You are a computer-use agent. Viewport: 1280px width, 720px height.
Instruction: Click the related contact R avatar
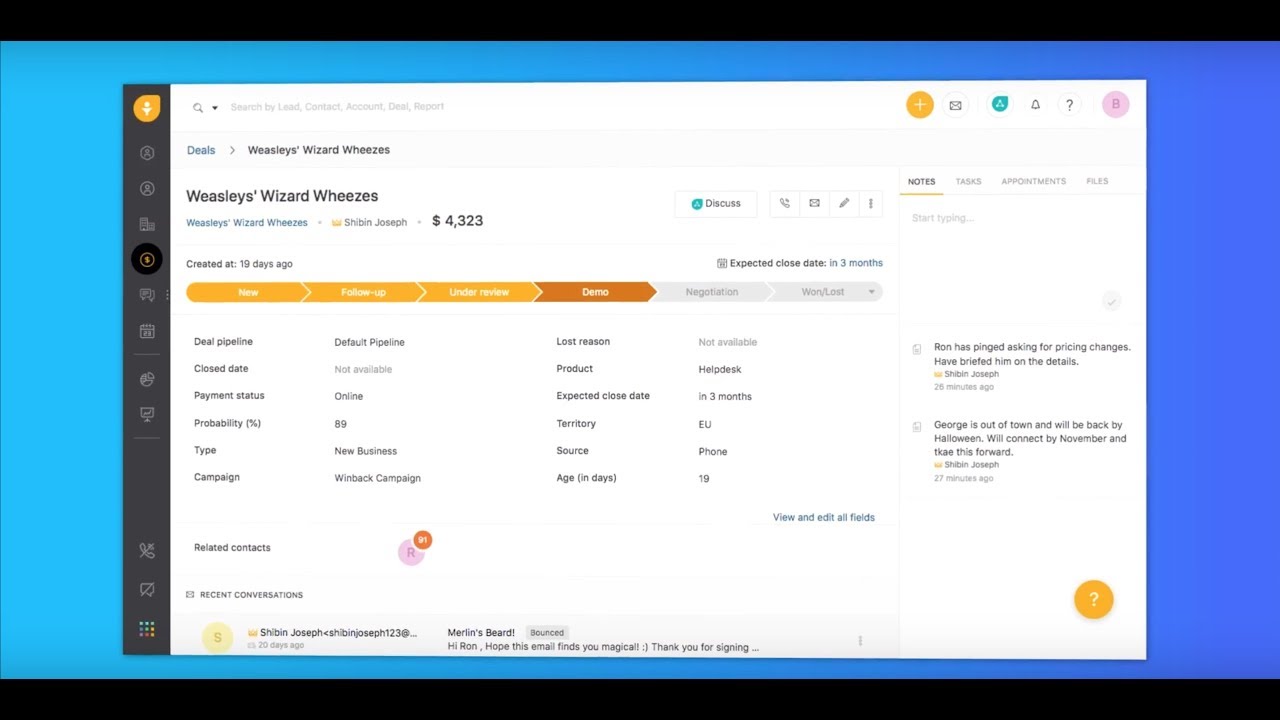tap(411, 552)
